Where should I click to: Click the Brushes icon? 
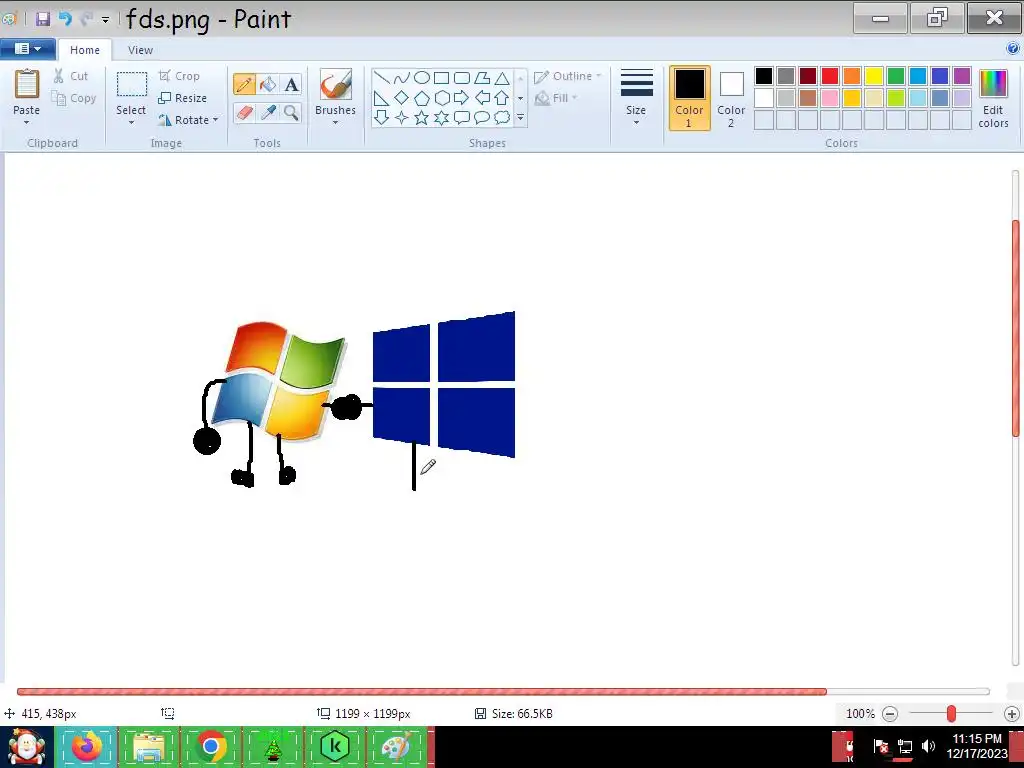coord(336,85)
